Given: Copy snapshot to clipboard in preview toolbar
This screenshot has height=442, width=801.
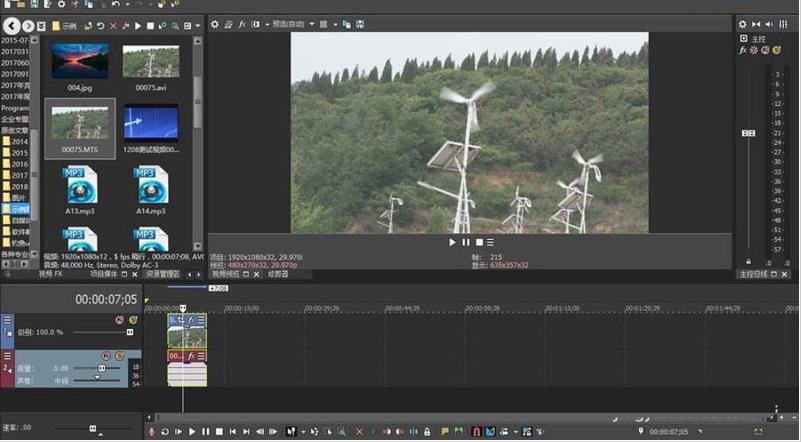Looking at the screenshot, I should point(347,24).
